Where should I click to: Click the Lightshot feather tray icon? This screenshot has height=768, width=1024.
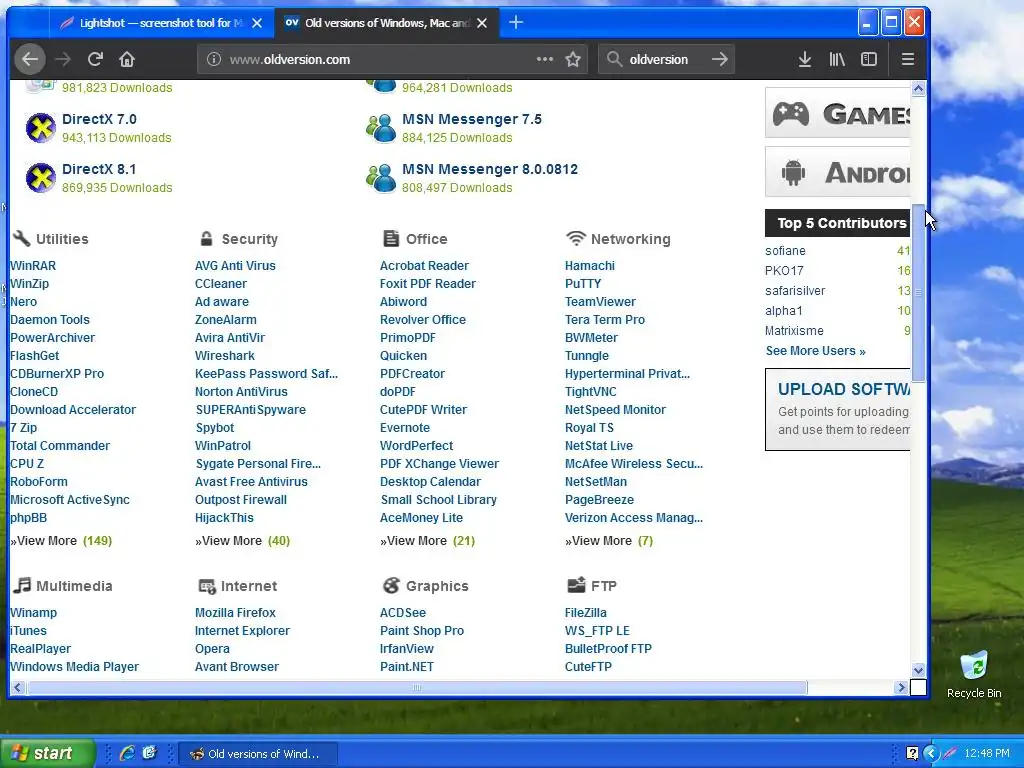[950, 754]
